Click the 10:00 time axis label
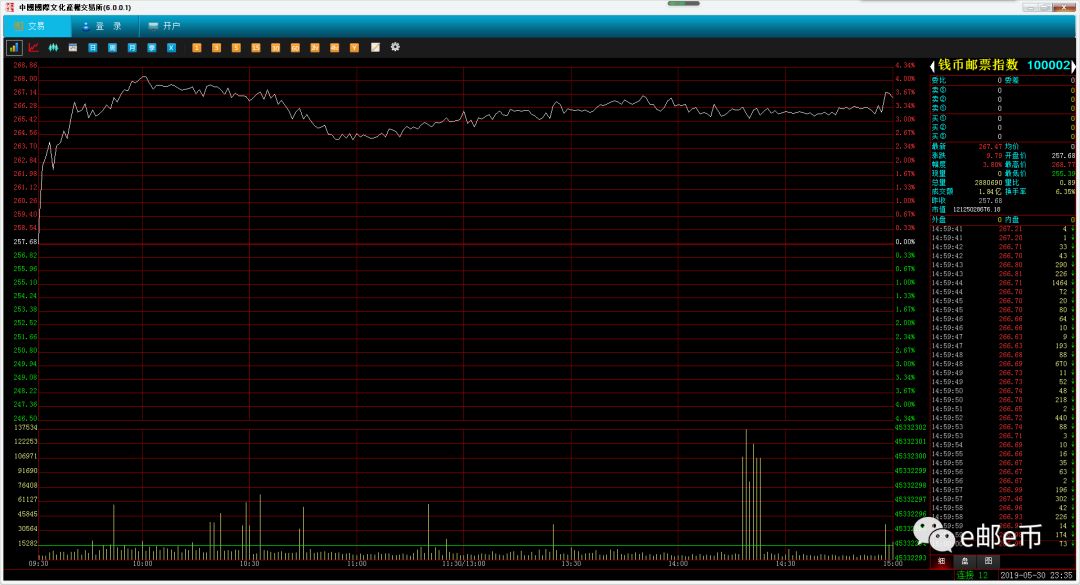The image size is (1080, 585). pyautogui.click(x=143, y=564)
